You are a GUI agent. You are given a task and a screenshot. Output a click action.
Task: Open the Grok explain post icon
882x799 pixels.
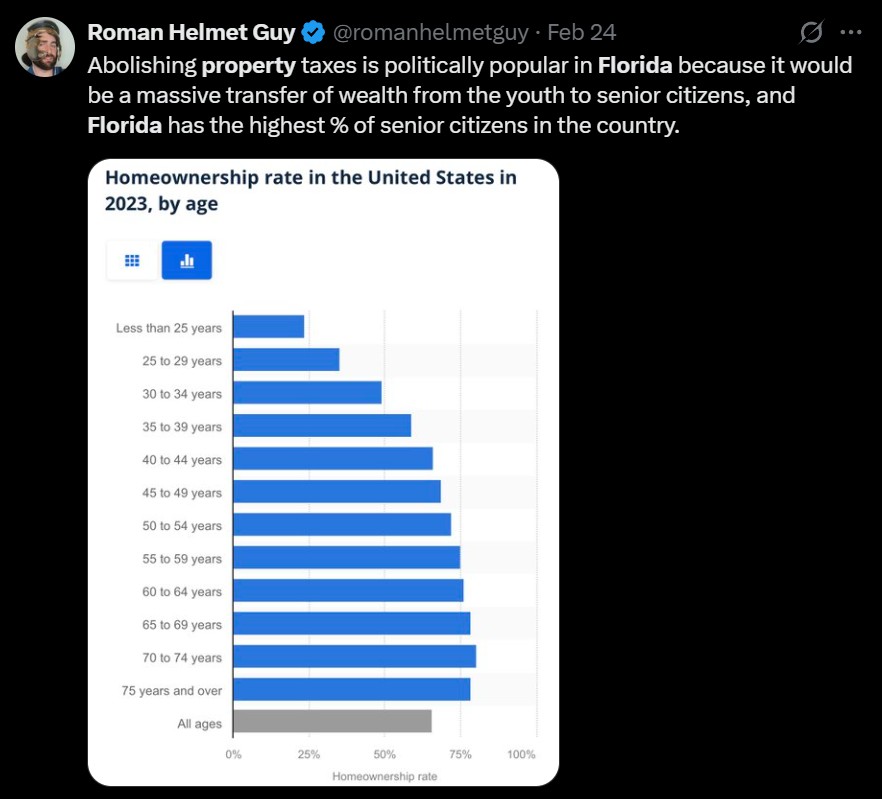[811, 33]
